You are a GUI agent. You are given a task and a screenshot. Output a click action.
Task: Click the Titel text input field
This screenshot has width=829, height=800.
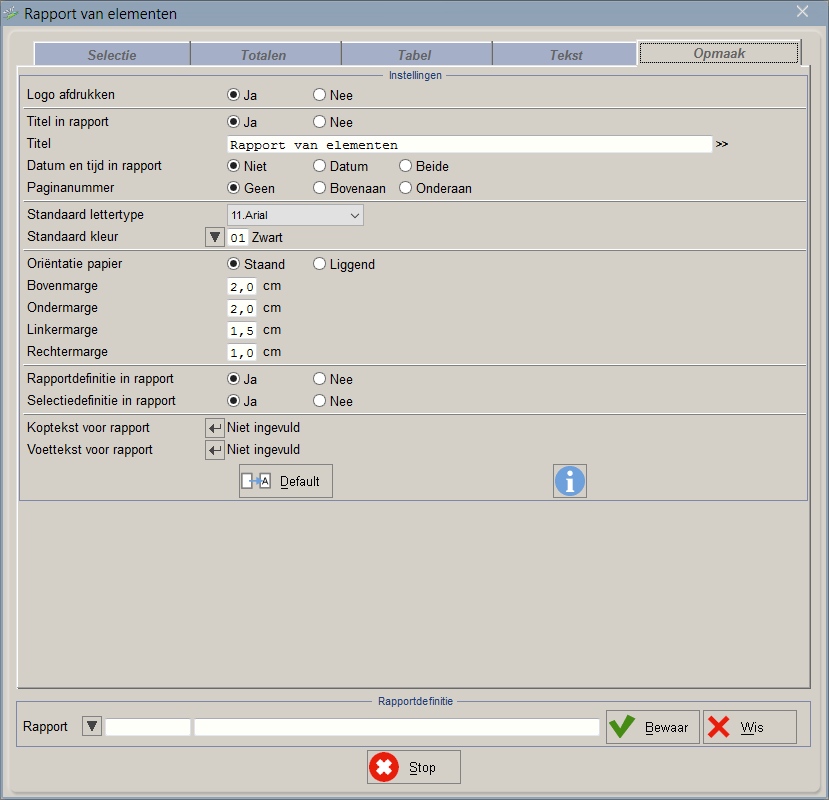[469, 145]
